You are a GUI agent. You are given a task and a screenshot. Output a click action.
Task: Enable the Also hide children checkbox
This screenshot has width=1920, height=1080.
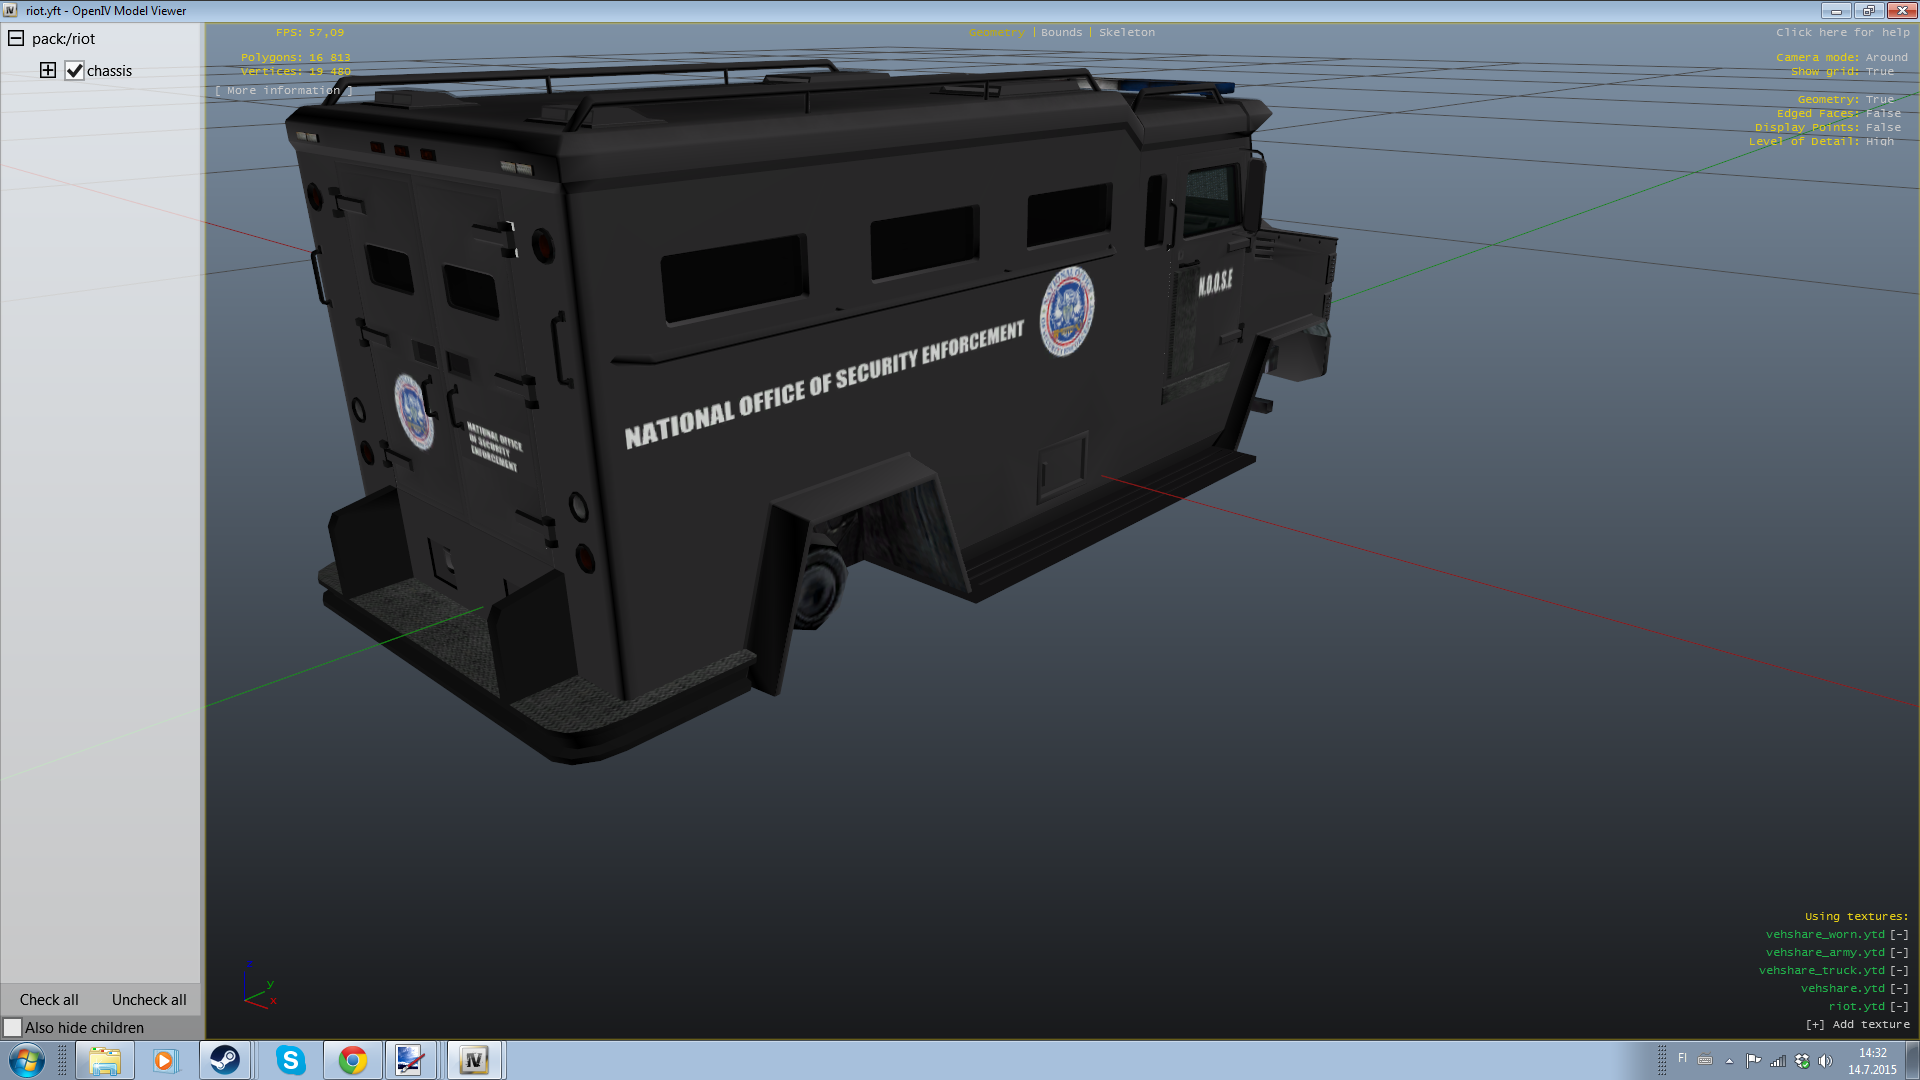(13, 1027)
